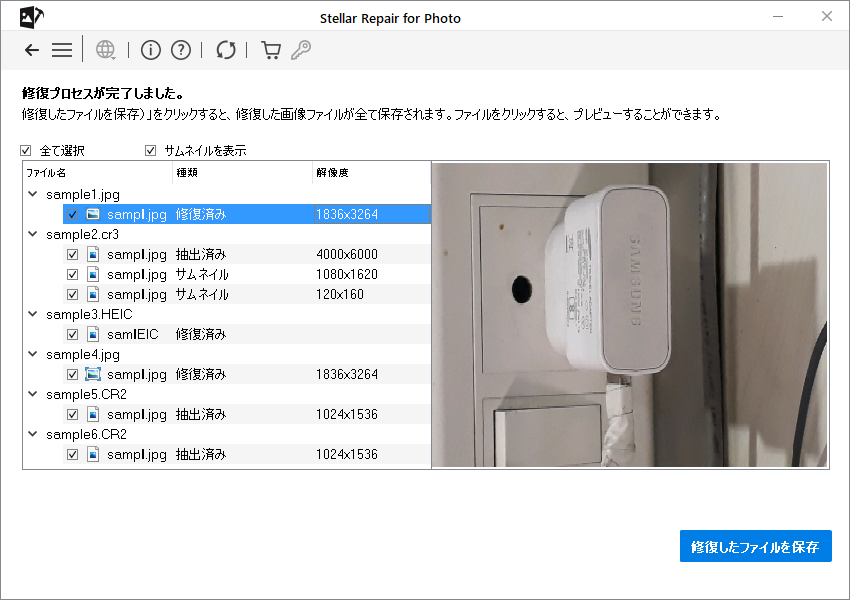Click 修復済み in the samIEIC row
Screen dimensions: 850x600
tap(201, 334)
